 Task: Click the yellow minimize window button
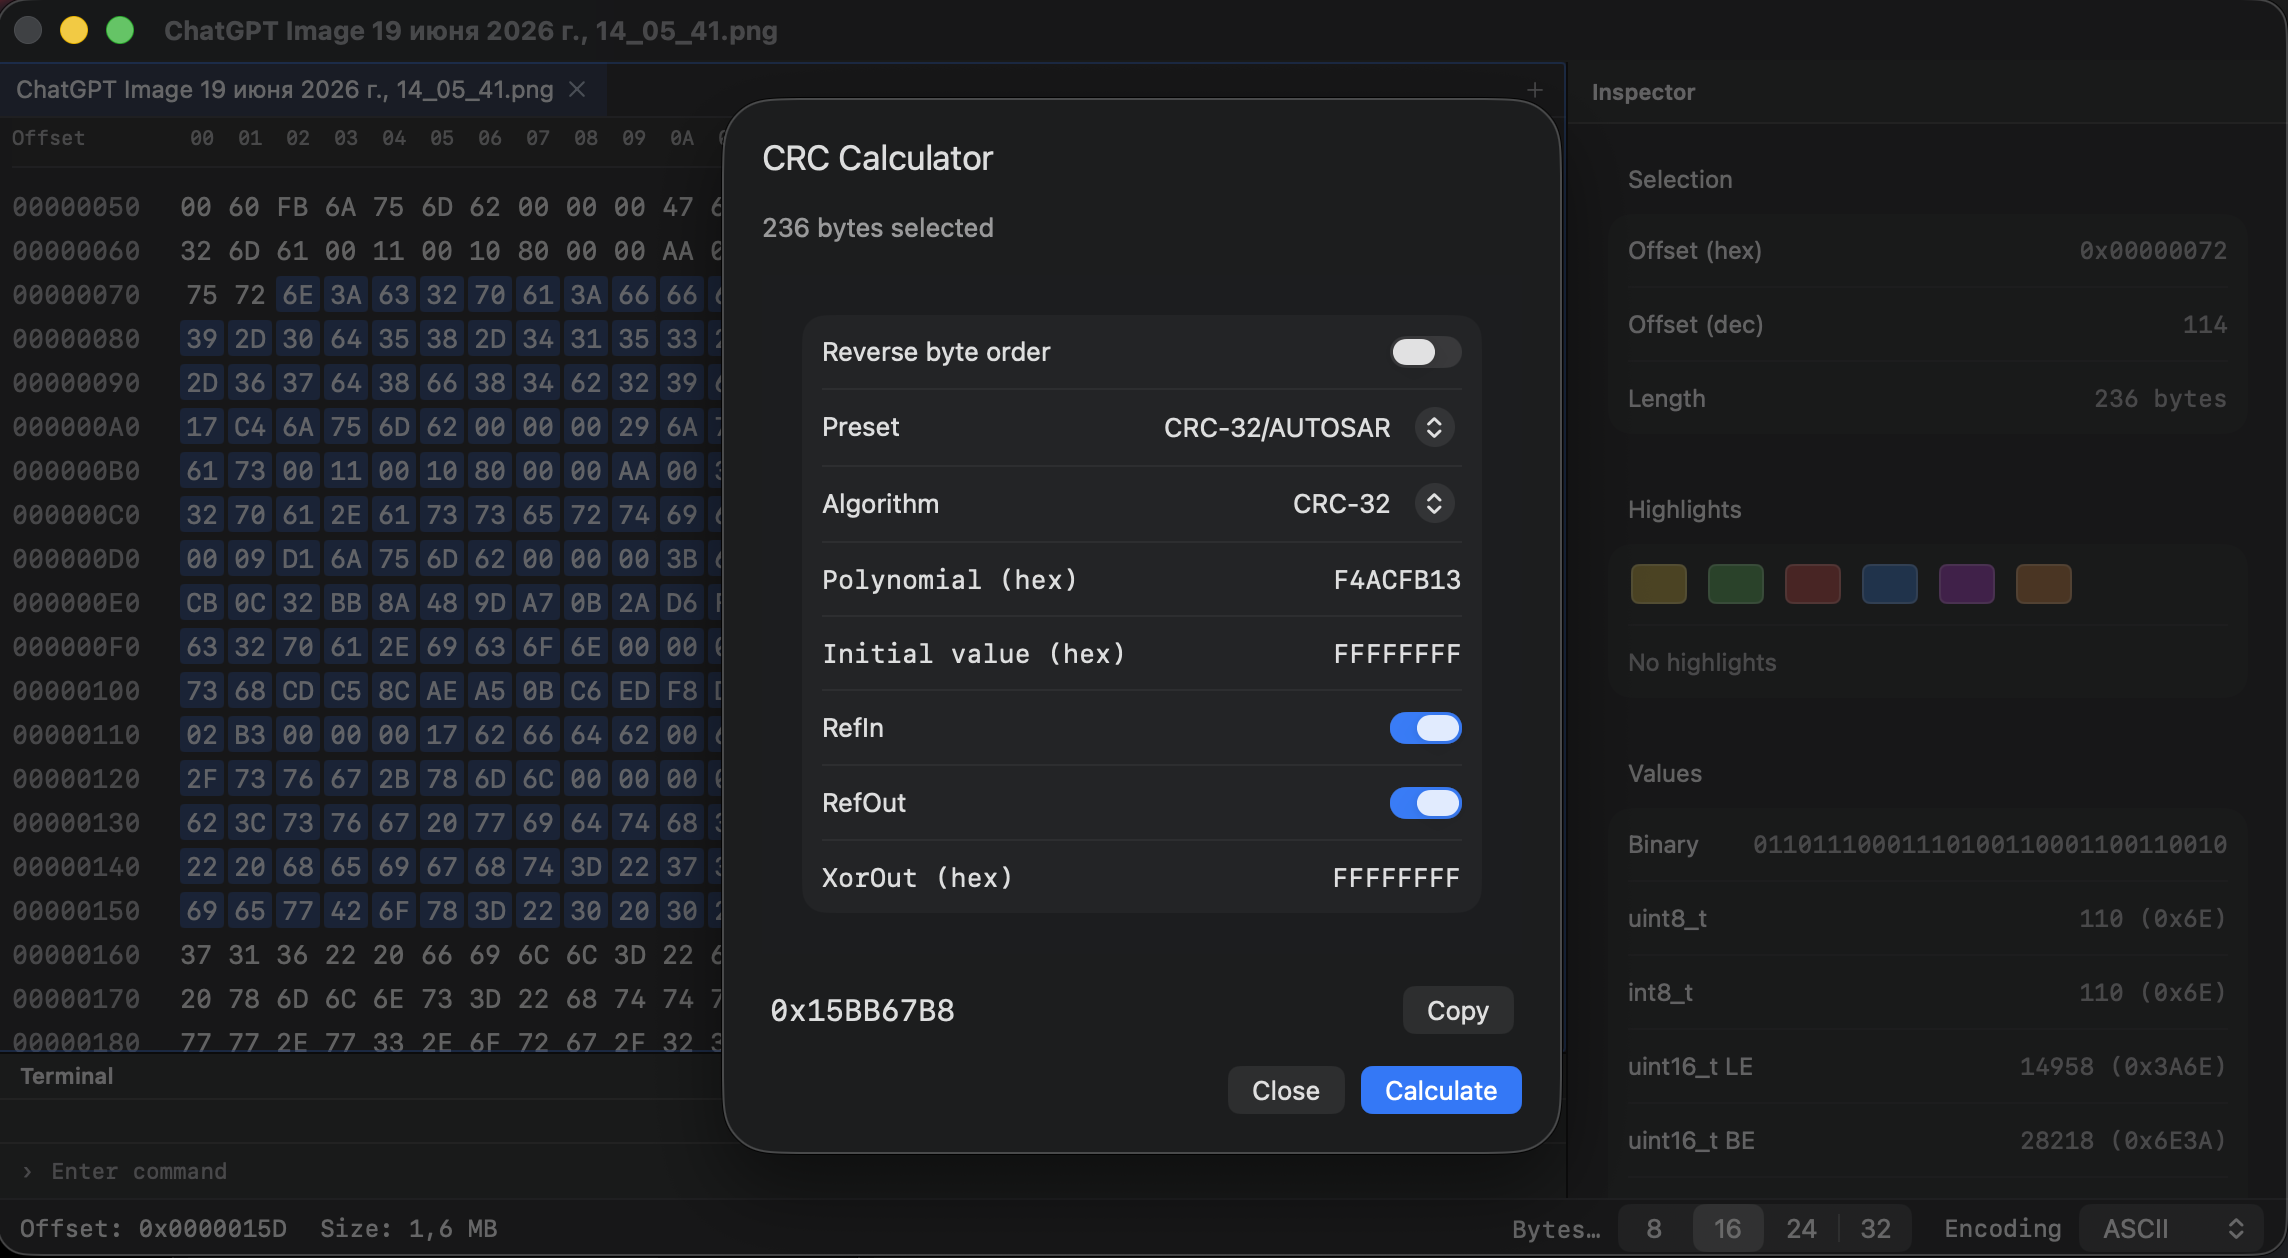[x=74, y=31]
